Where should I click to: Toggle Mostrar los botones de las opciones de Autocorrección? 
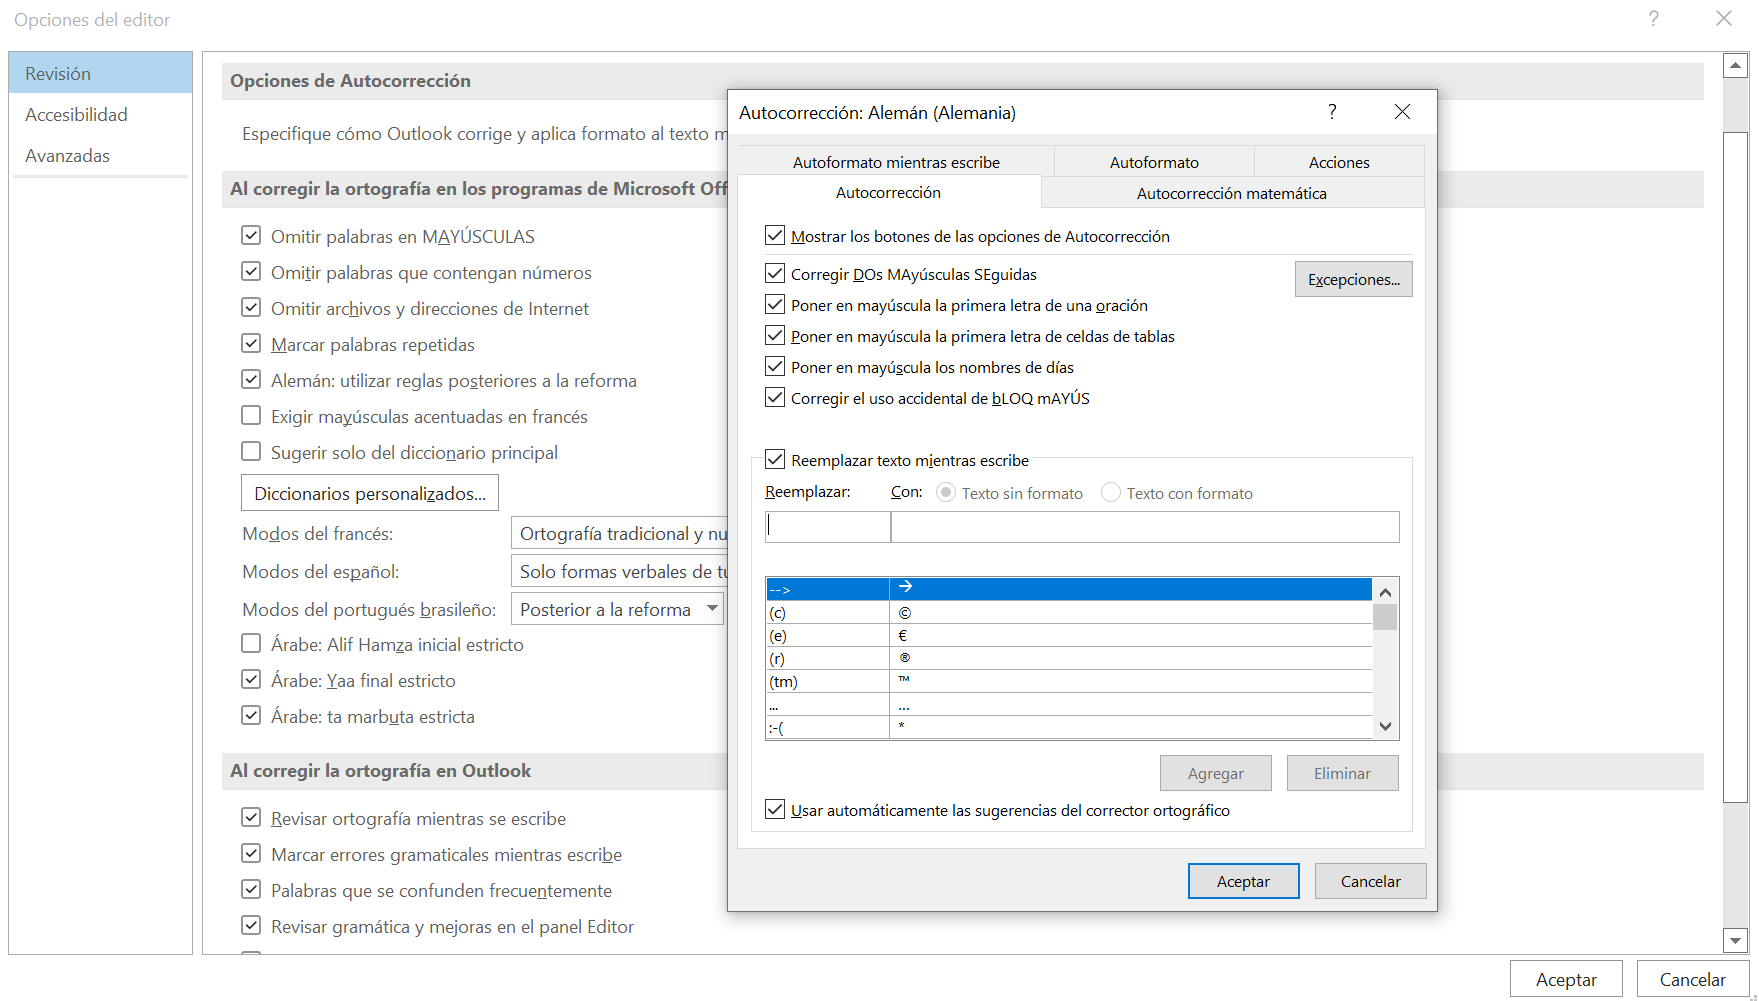click(x=775, y=236)
